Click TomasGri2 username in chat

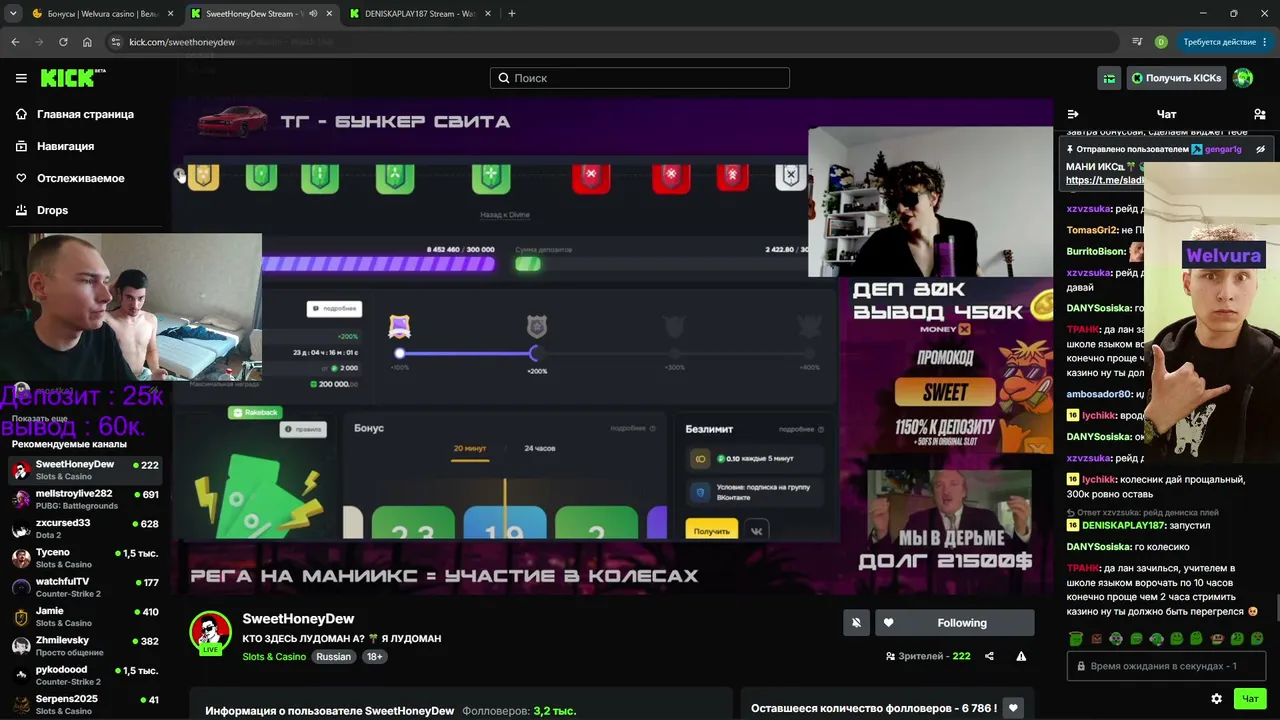pyautogui.click(x=1091, y=230)
